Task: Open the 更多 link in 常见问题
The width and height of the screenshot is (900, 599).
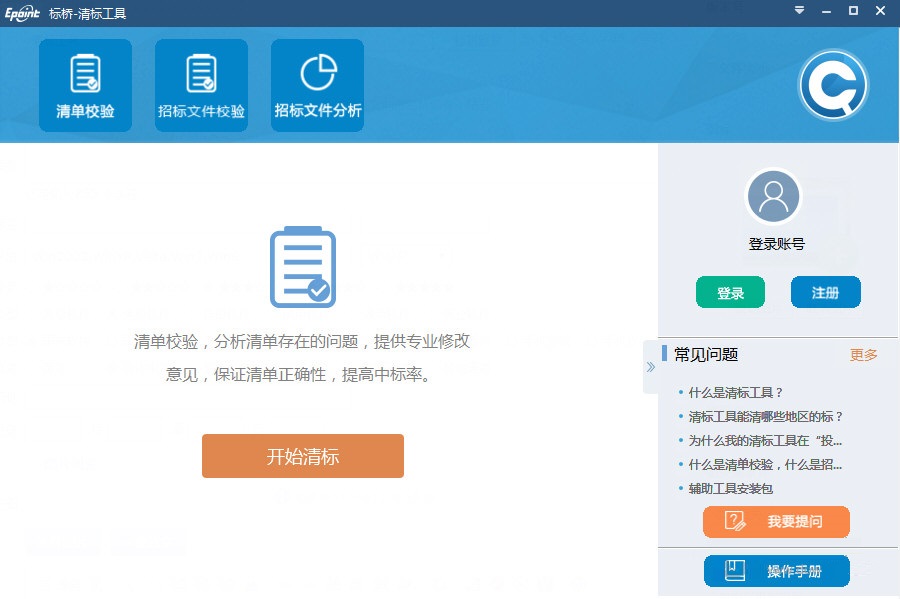Action: tap(862, 355)
